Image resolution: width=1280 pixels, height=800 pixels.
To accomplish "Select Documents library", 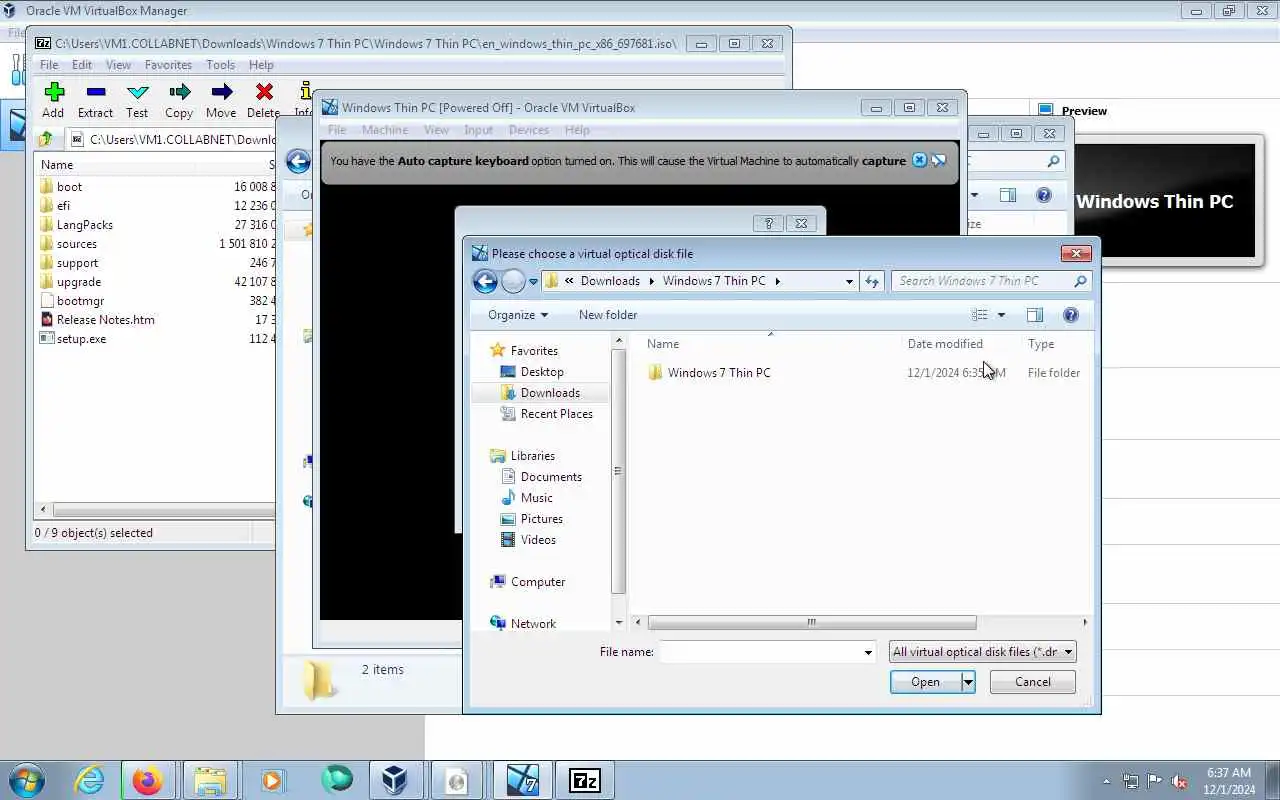I will [551, 477].
